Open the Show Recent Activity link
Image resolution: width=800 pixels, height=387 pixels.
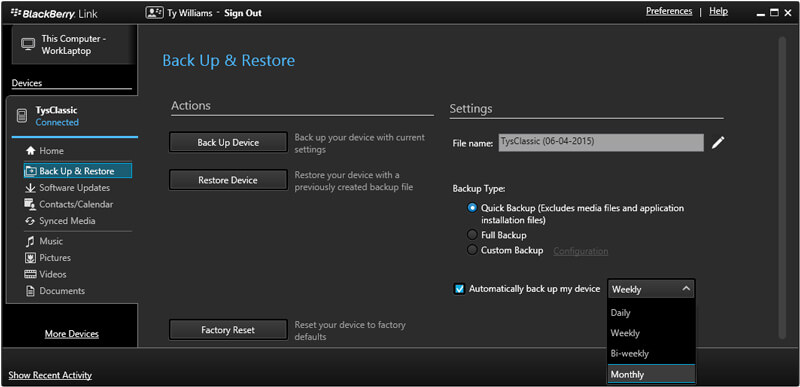click(x=50, y=375)
